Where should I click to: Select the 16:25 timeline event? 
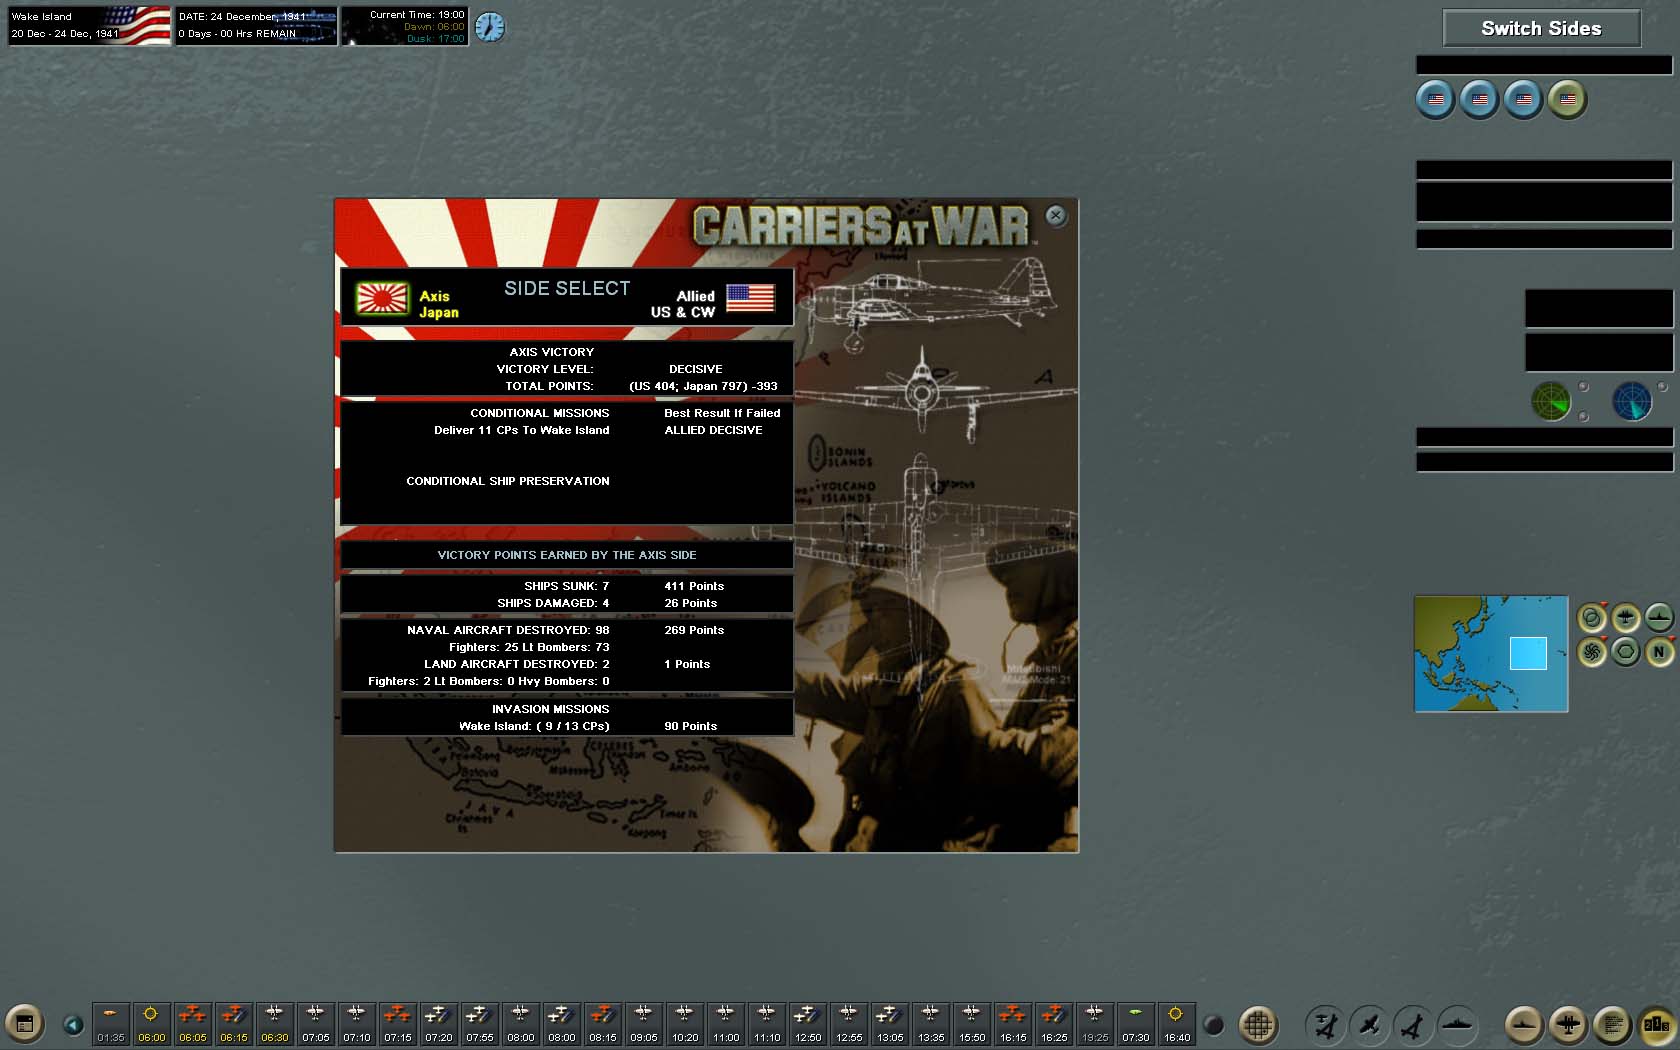click(x=1054, y=1024)
